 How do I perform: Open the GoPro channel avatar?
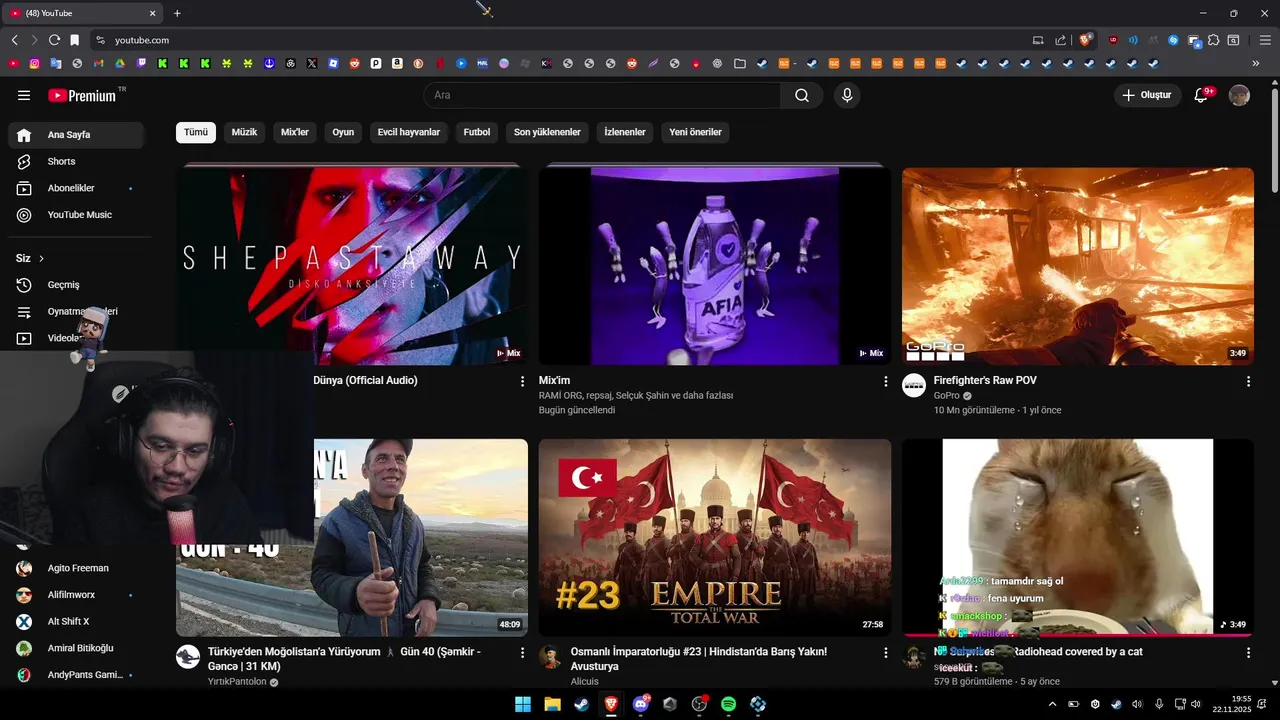[914, 386]
